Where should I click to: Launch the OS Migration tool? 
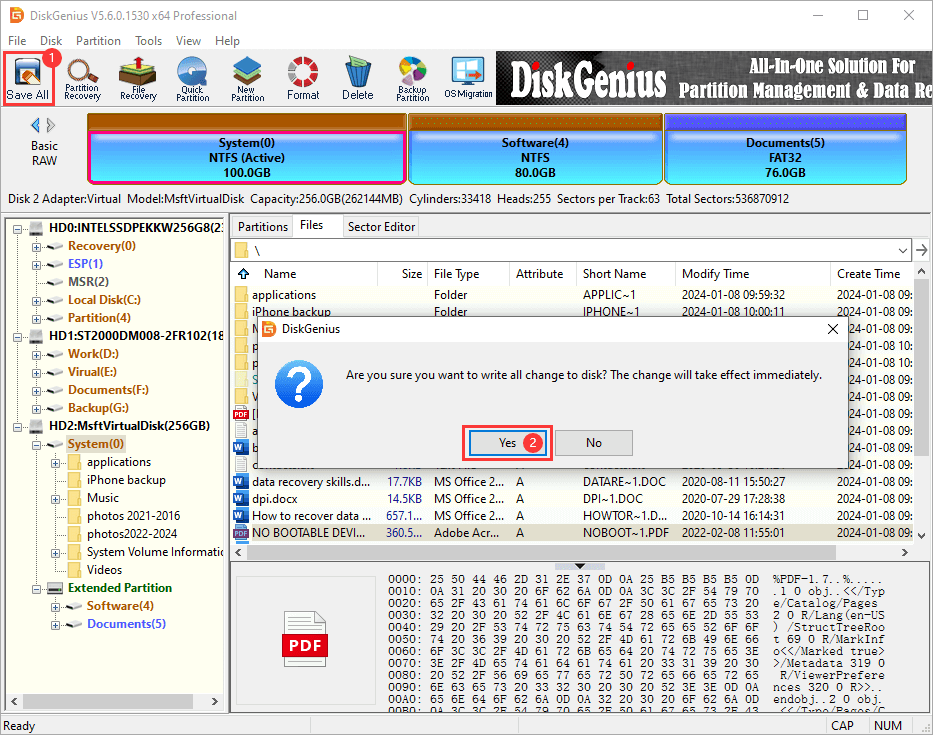[x=468, y=79]
